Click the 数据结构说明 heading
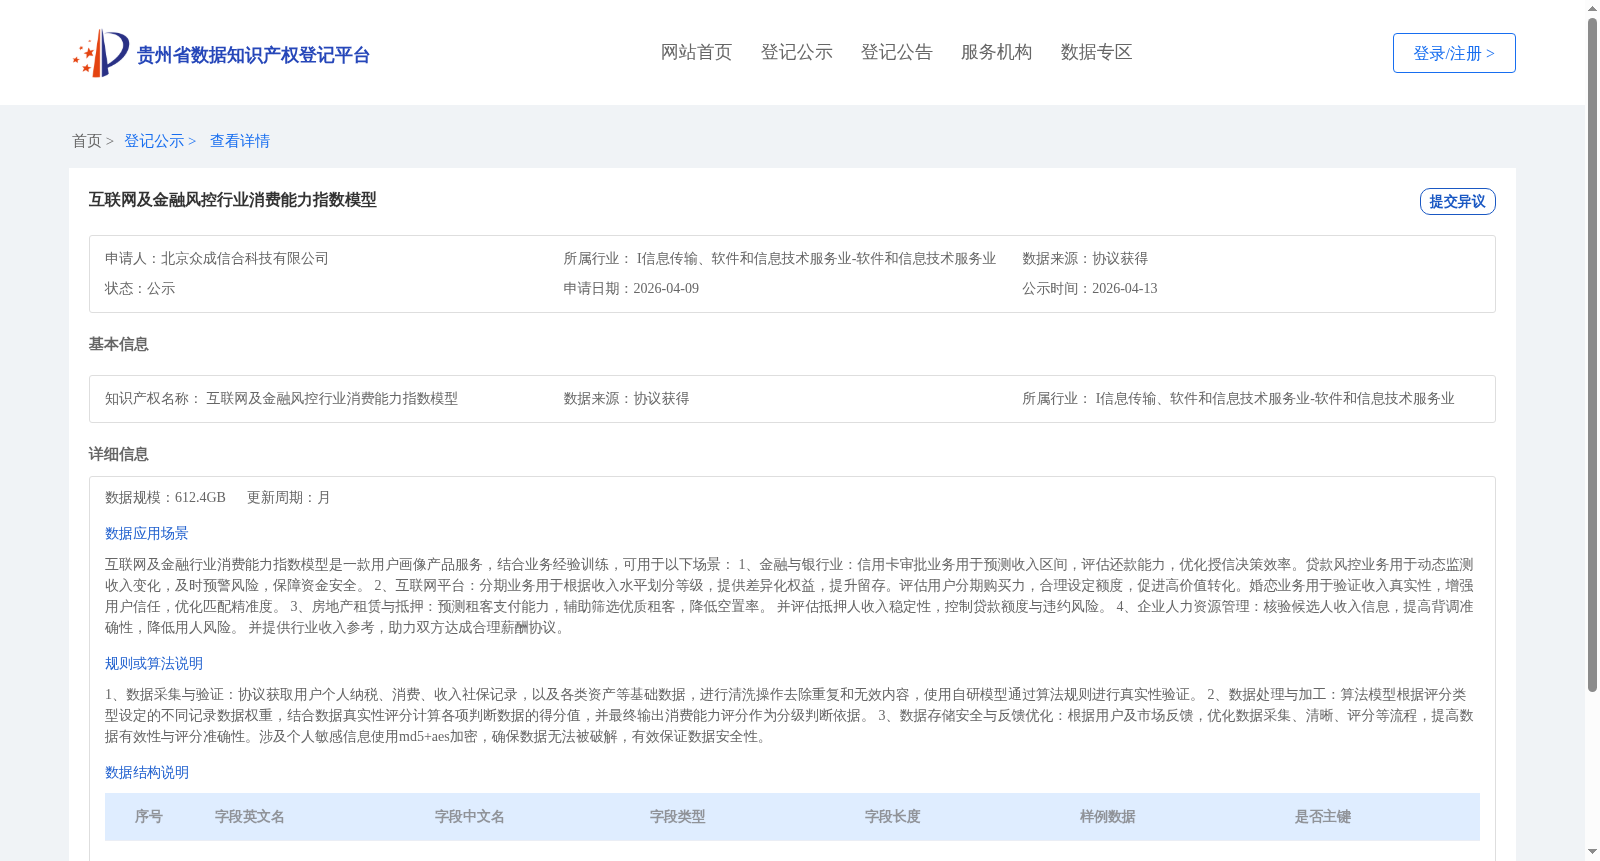Viewport: 1600px width, 861px height. [x=147, y=773]
